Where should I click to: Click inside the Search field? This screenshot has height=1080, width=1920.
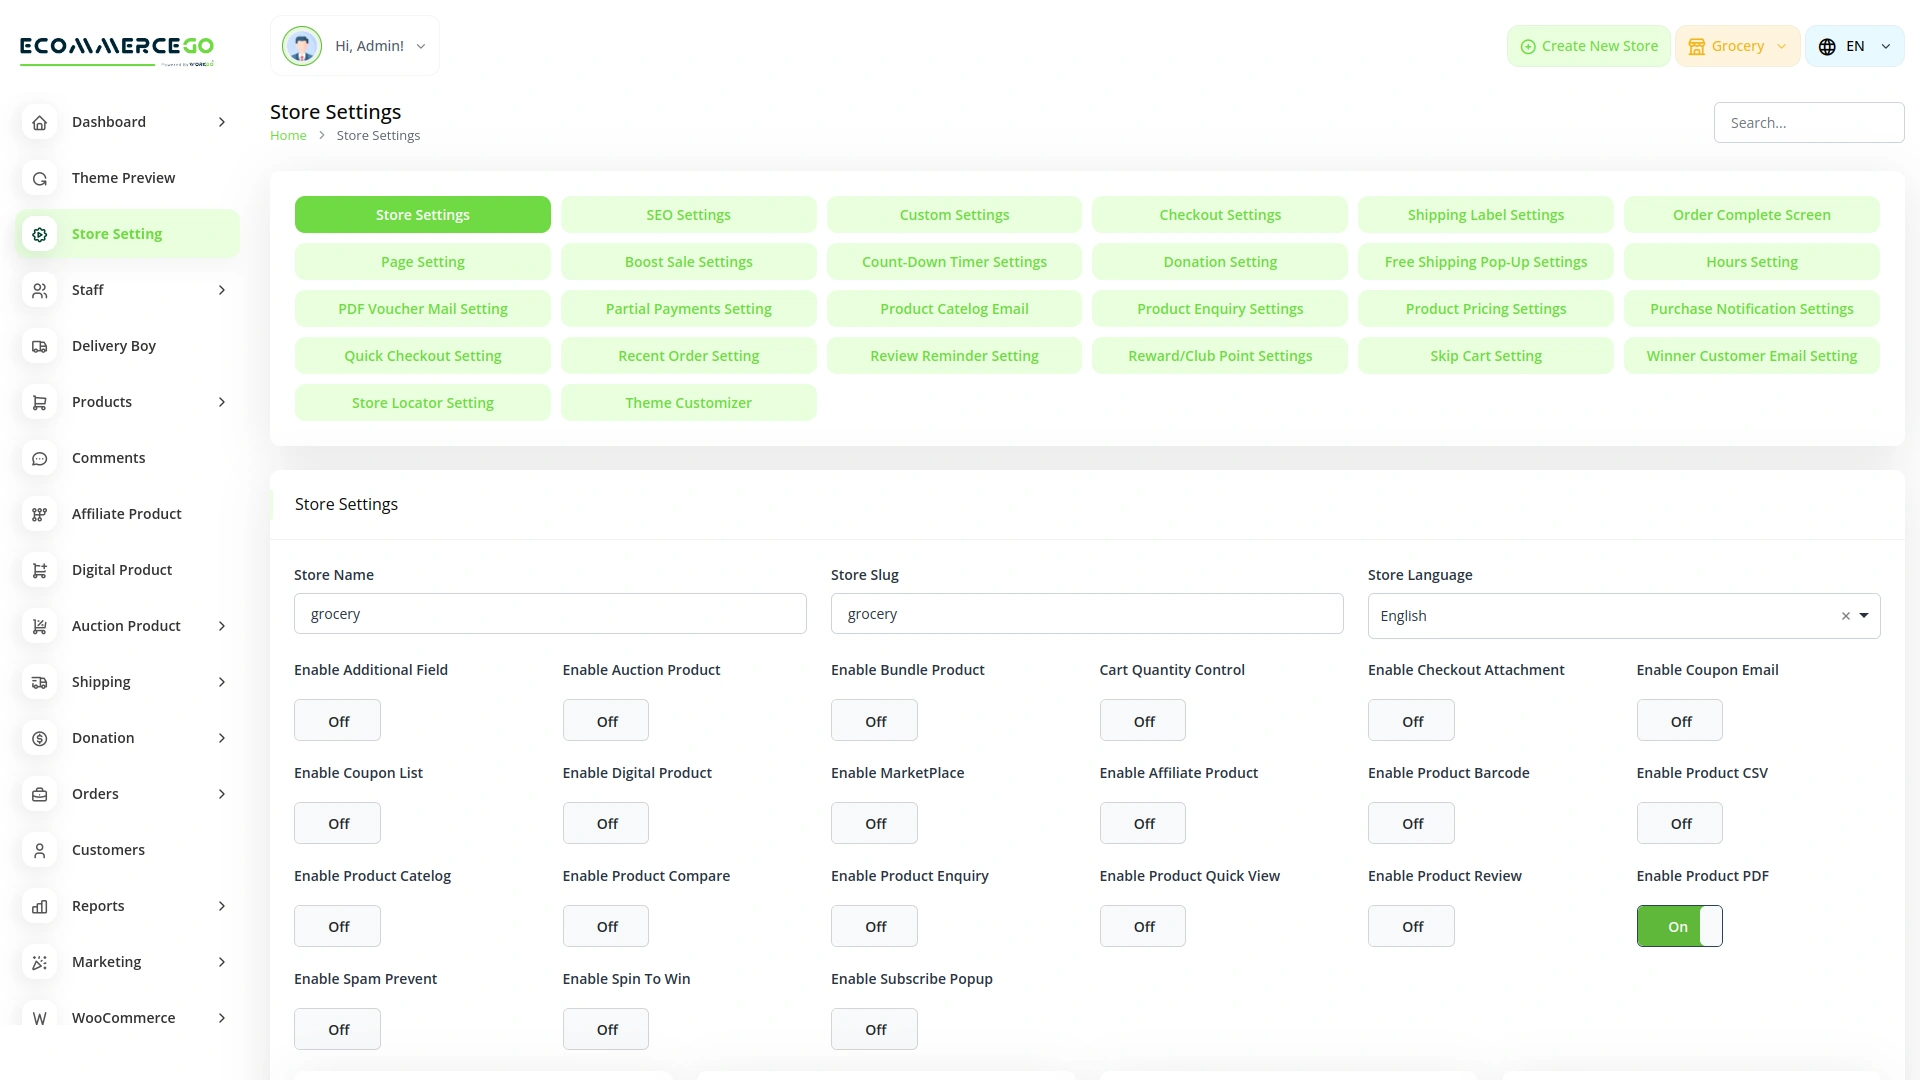1808,122
